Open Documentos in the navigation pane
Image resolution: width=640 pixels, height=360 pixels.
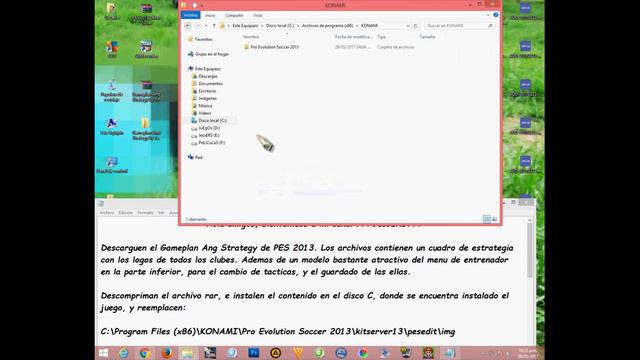211,84
